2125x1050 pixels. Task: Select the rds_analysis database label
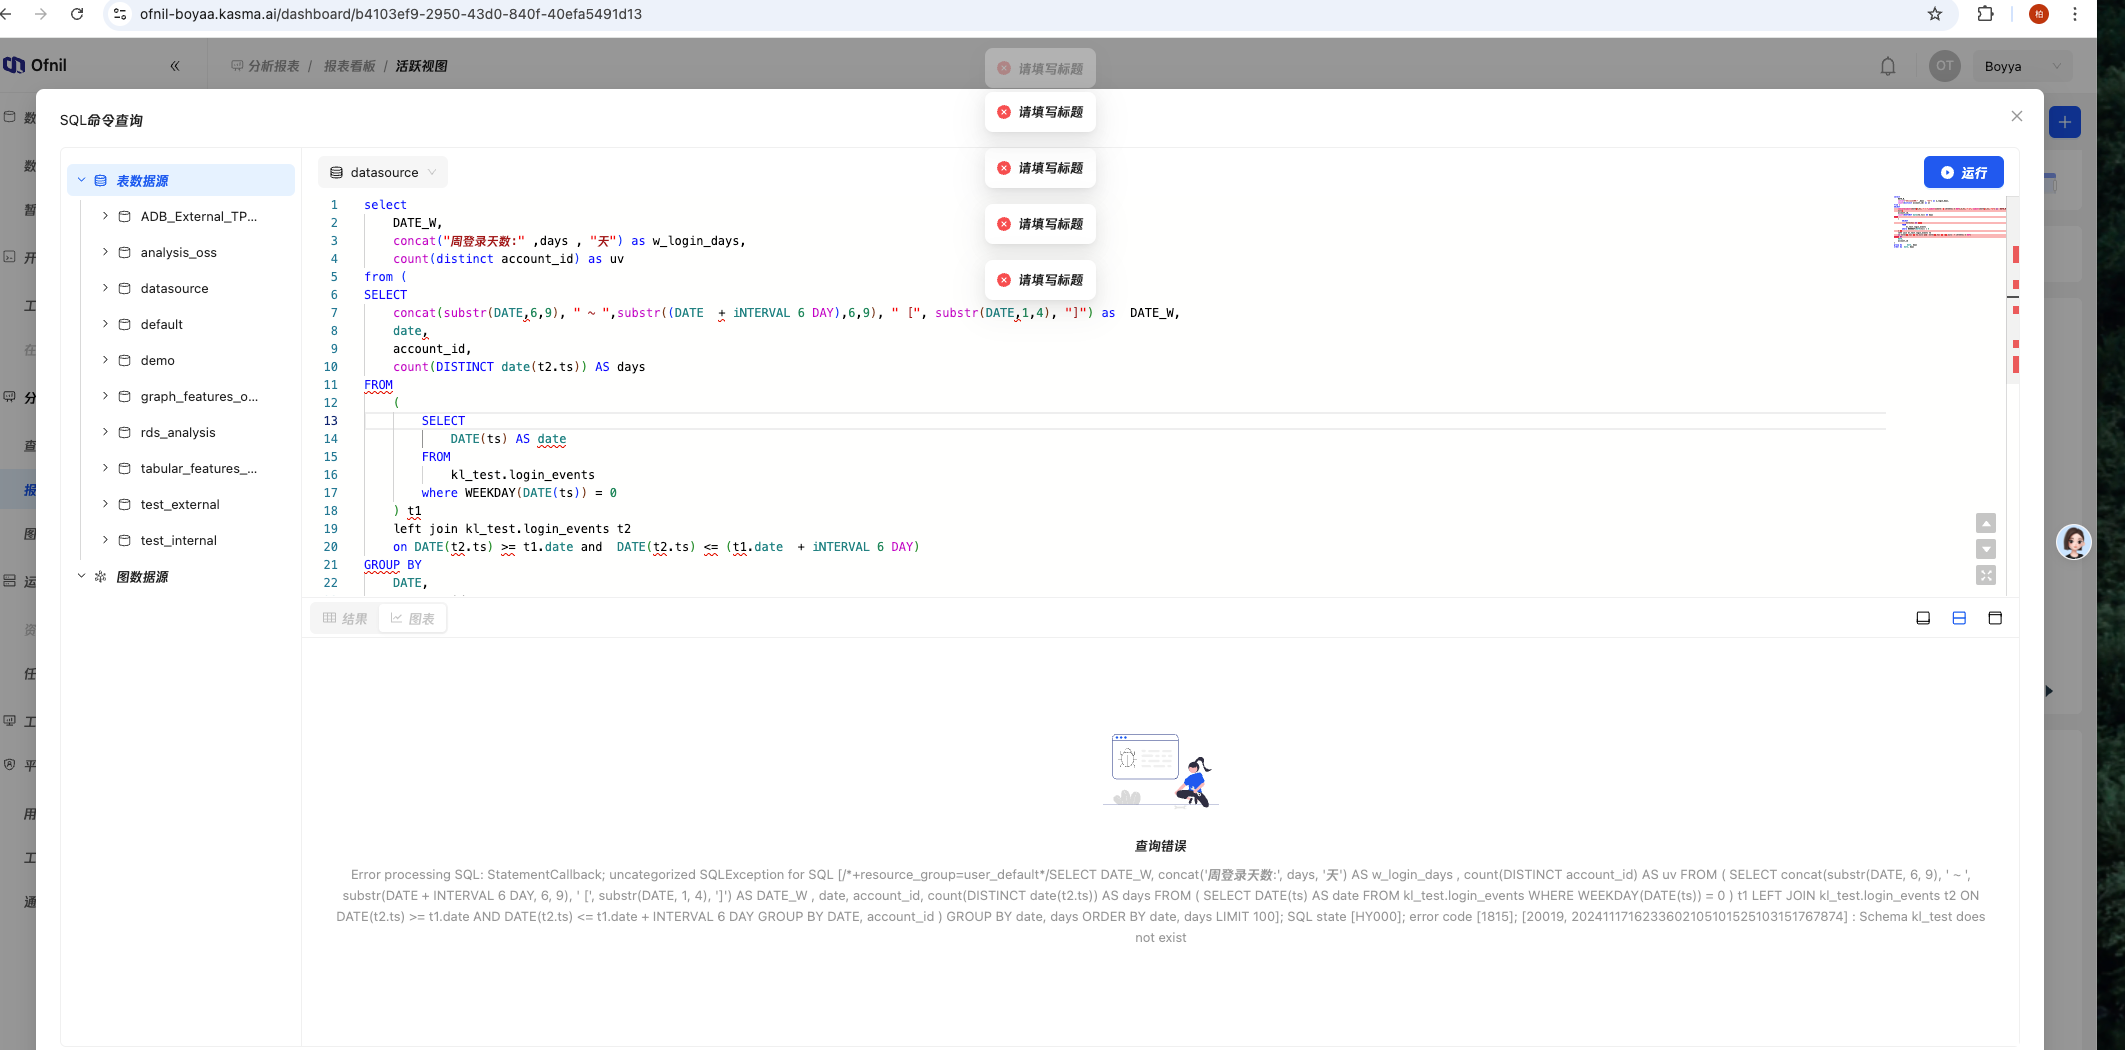[178, 432]
